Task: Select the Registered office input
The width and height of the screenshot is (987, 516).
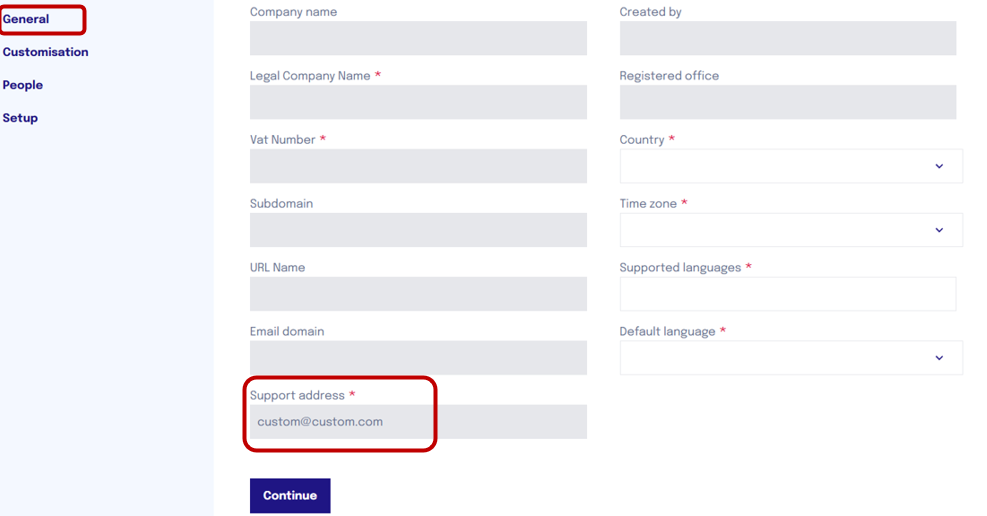Action: tap(787, 102)
